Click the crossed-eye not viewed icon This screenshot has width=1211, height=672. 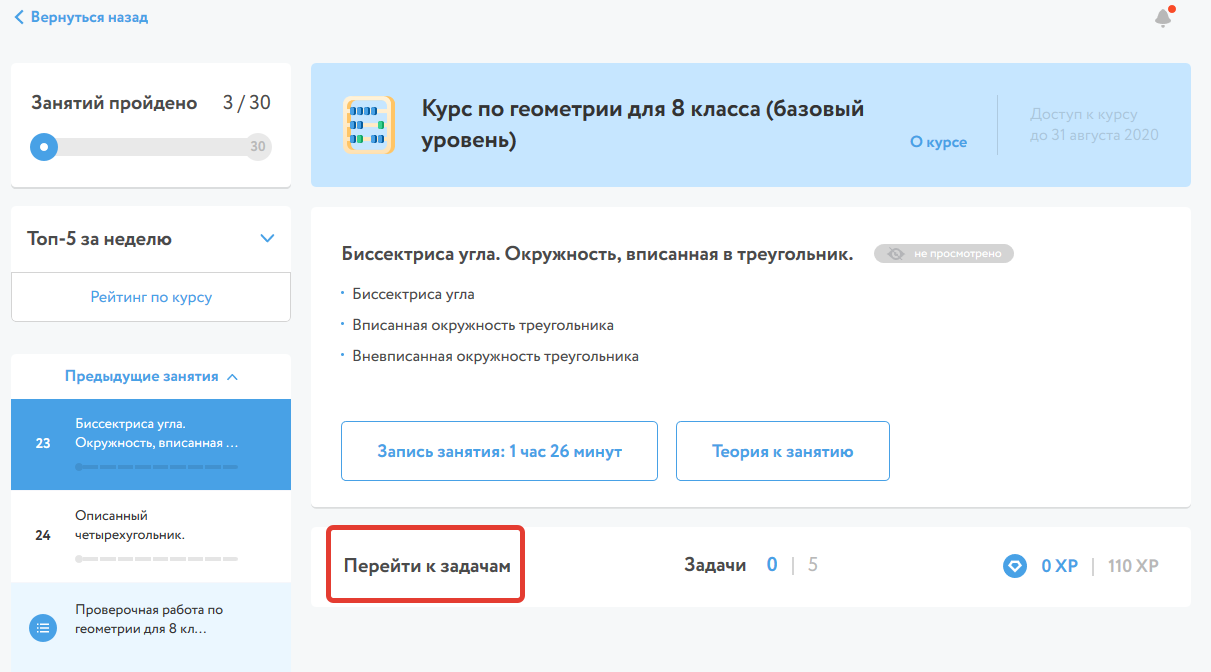[895, 254]
